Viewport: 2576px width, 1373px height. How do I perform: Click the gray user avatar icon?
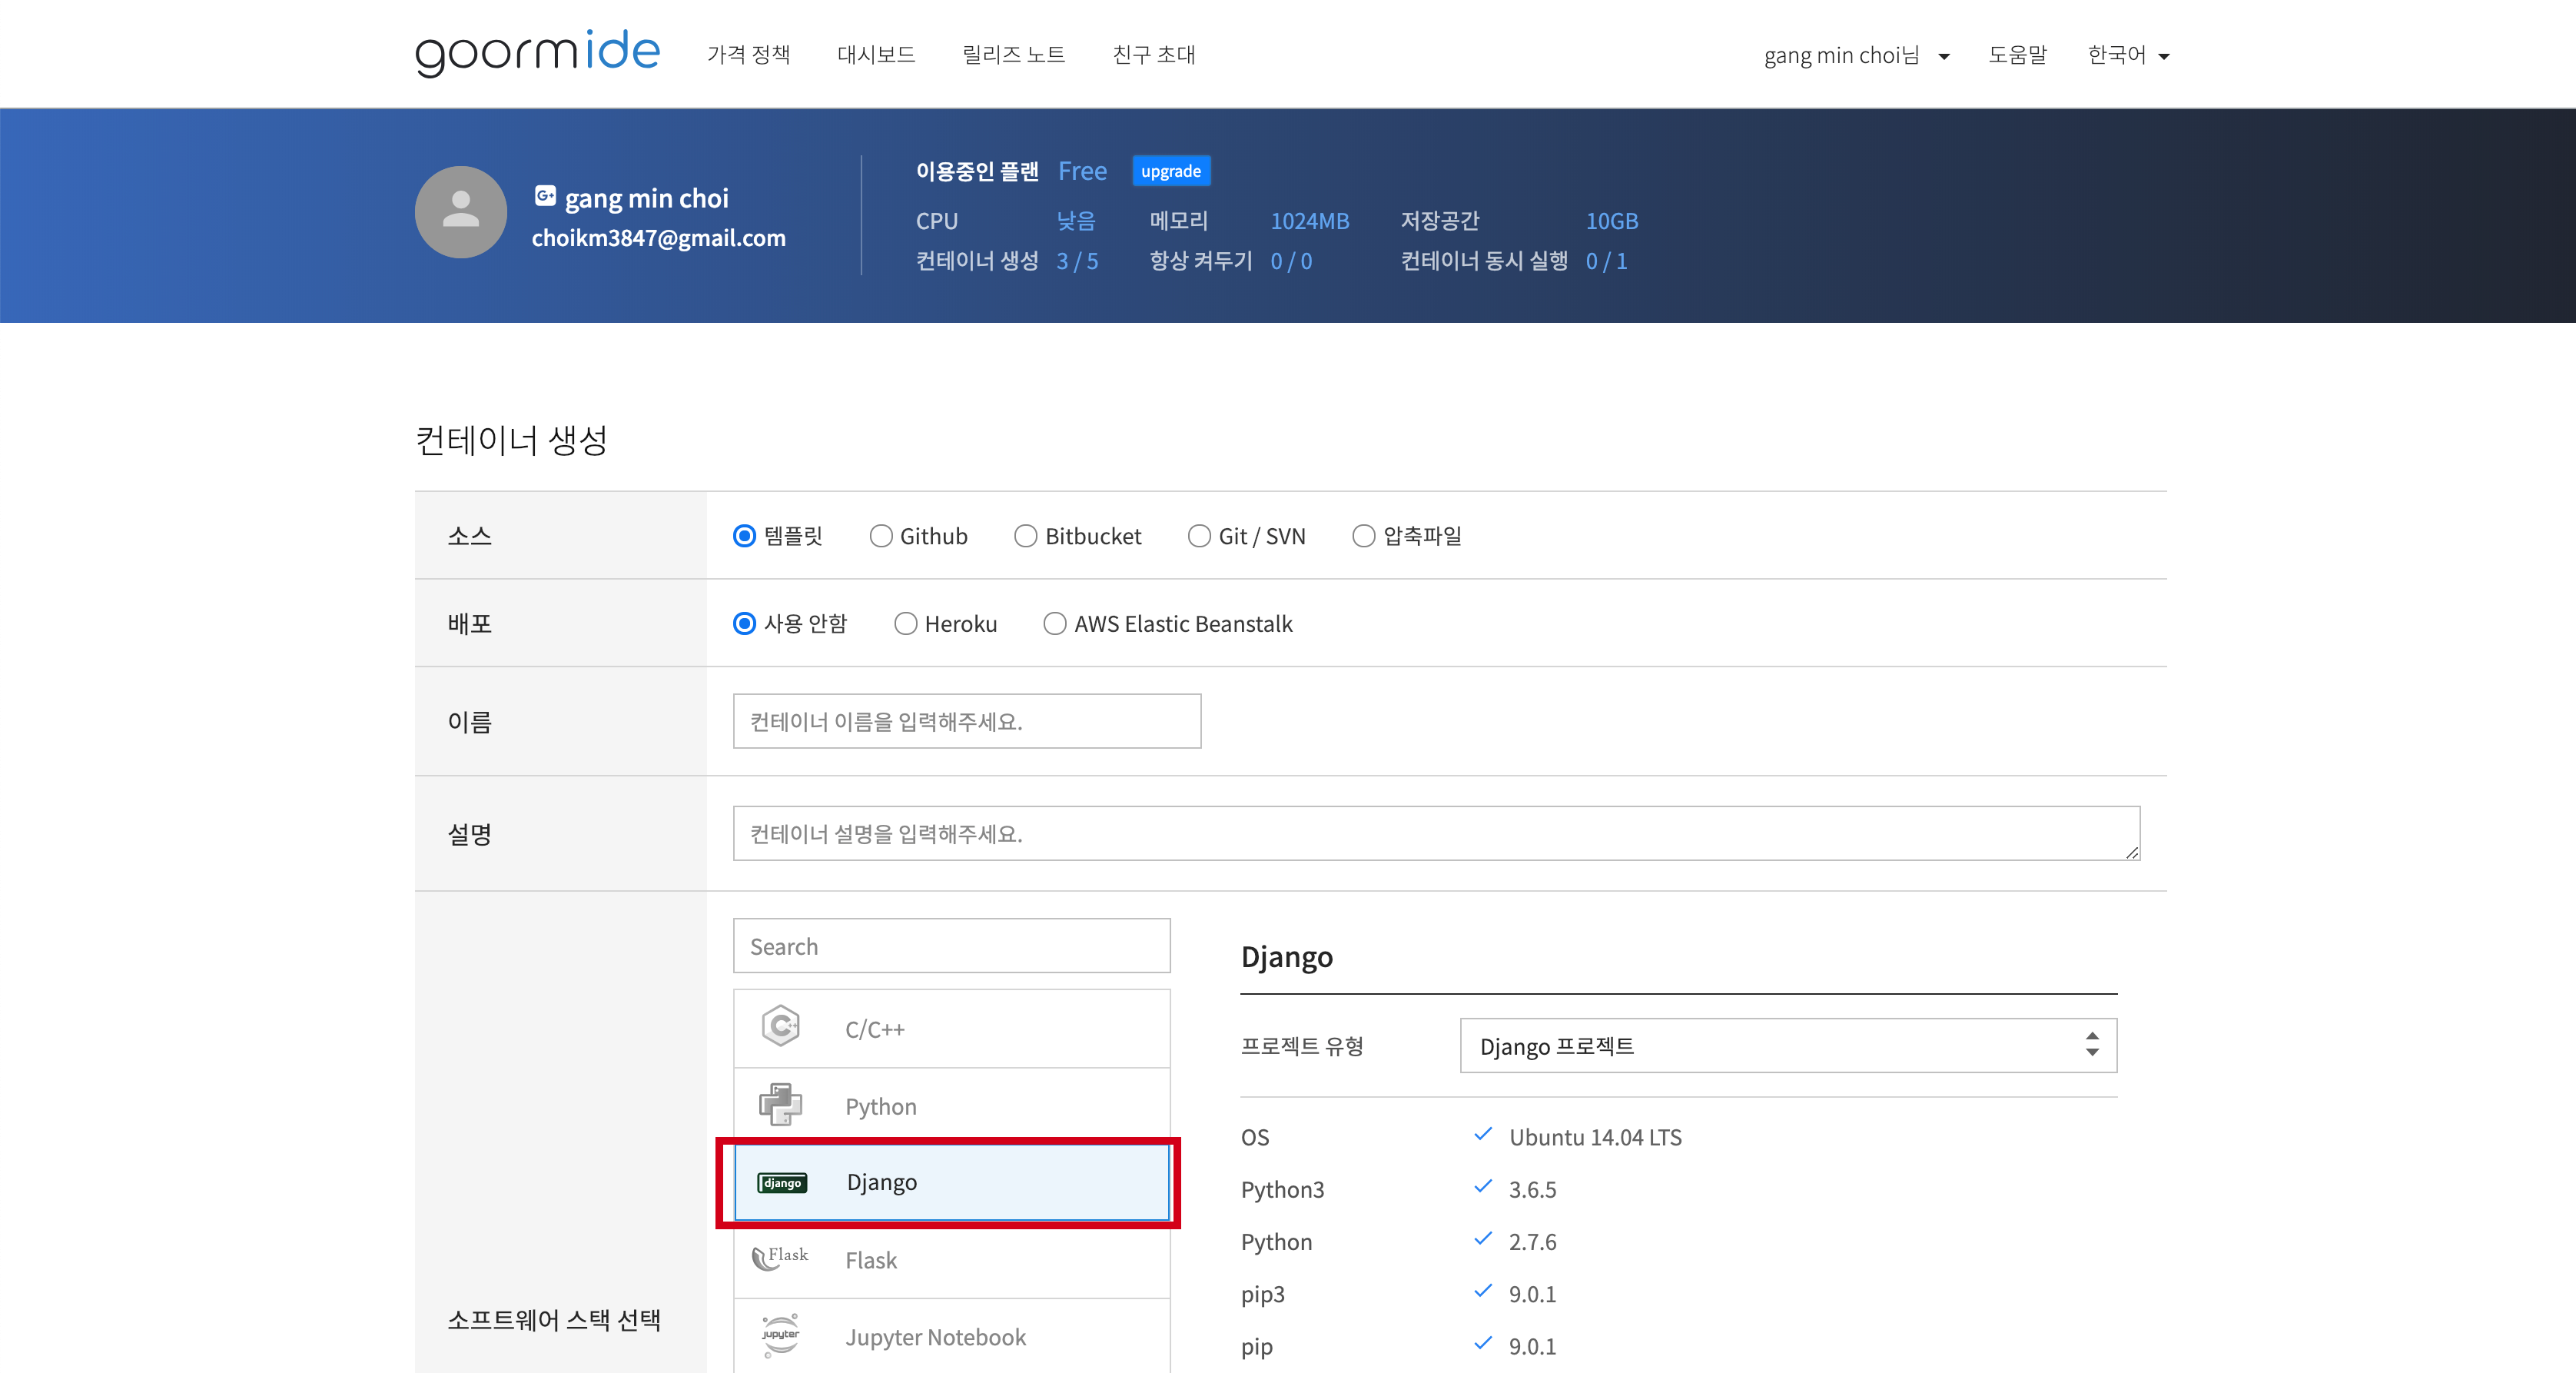(460, 212)
